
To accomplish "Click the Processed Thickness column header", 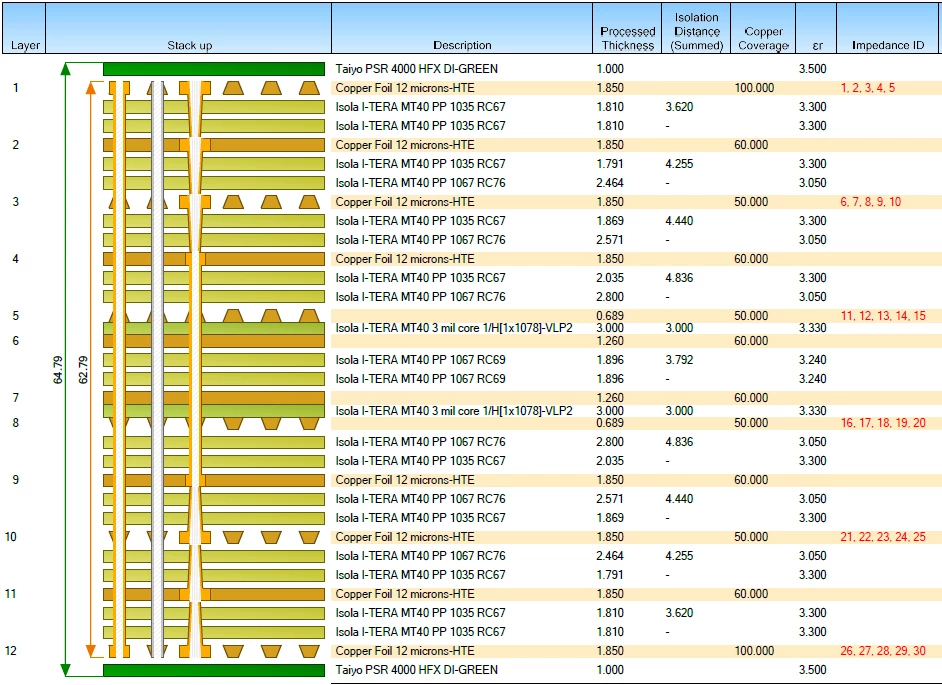I will 627,28.
